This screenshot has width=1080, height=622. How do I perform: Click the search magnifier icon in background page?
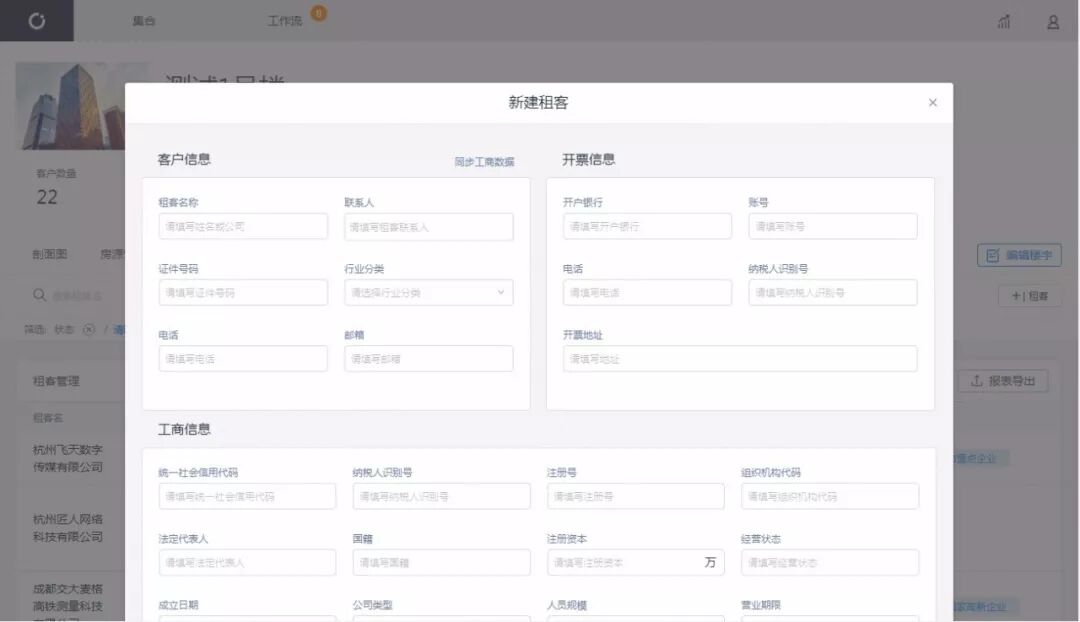(x=39, y=295)
